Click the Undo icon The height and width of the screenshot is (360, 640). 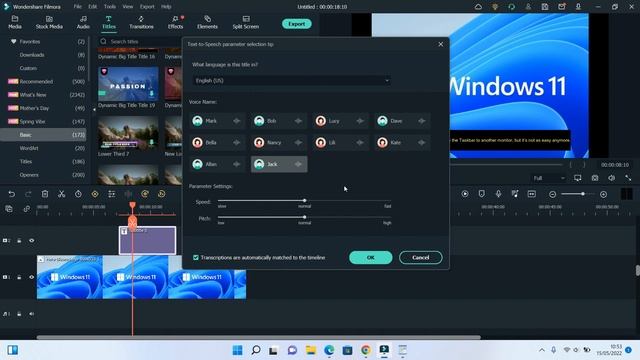click(x=11, y=194)
